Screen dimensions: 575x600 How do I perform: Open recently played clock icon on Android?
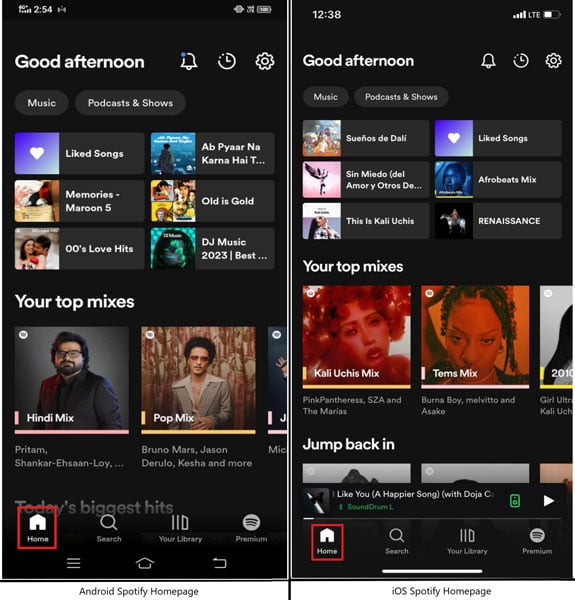tap(226, 61)
